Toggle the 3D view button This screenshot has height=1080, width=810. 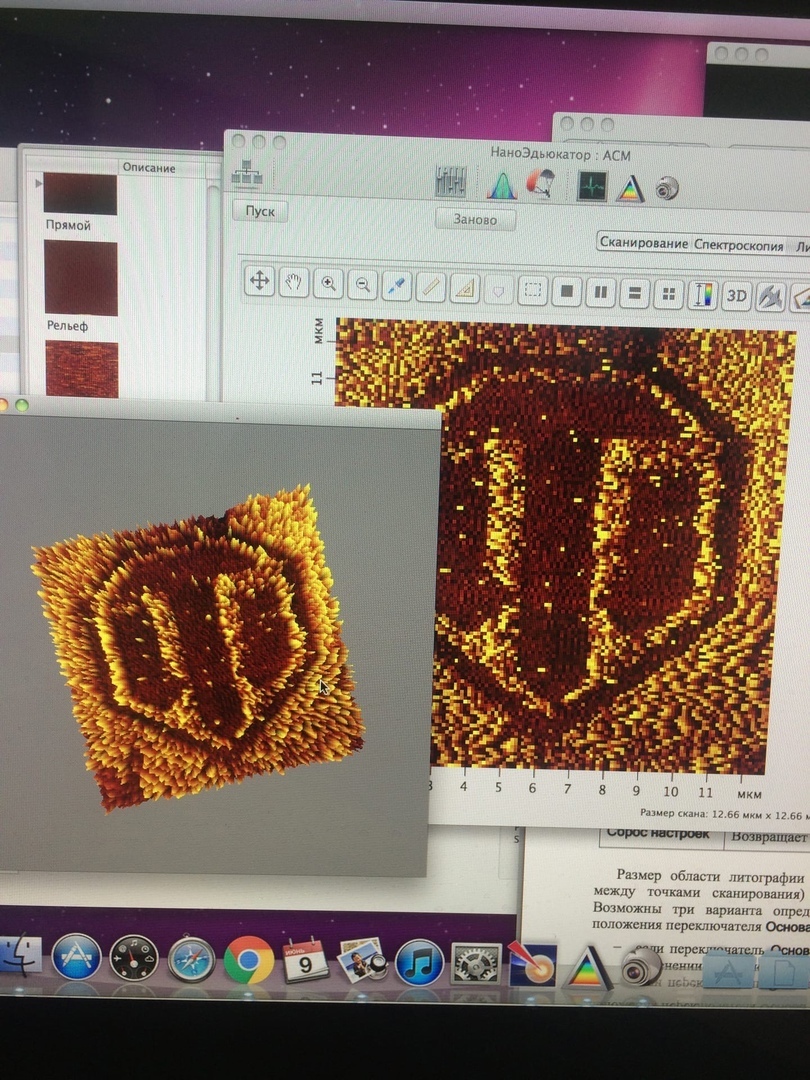(736, 296)
